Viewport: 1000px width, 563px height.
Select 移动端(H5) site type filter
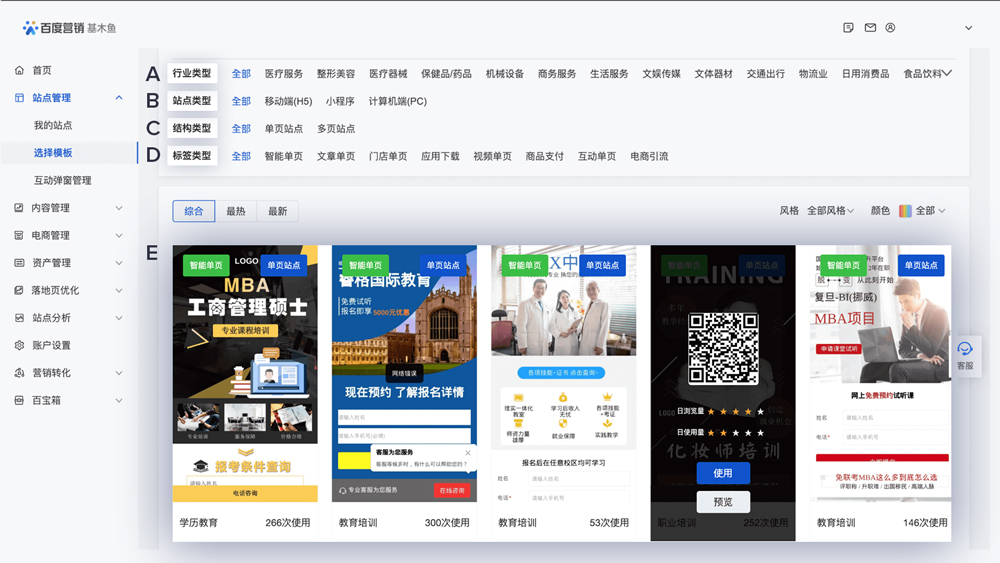tap(288, 101)
